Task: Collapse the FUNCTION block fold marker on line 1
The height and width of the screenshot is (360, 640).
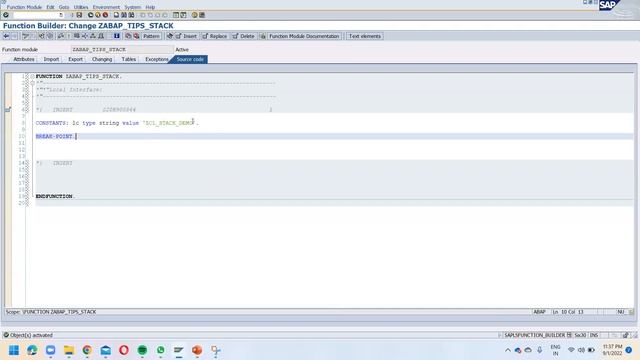Action: 32,76
